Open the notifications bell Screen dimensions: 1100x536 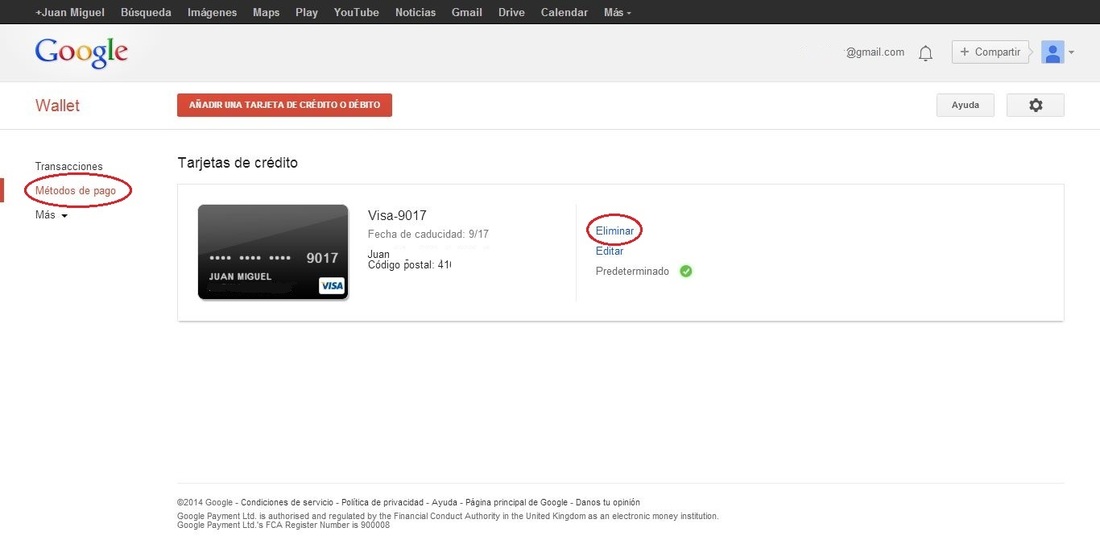[x=925, y=53]
